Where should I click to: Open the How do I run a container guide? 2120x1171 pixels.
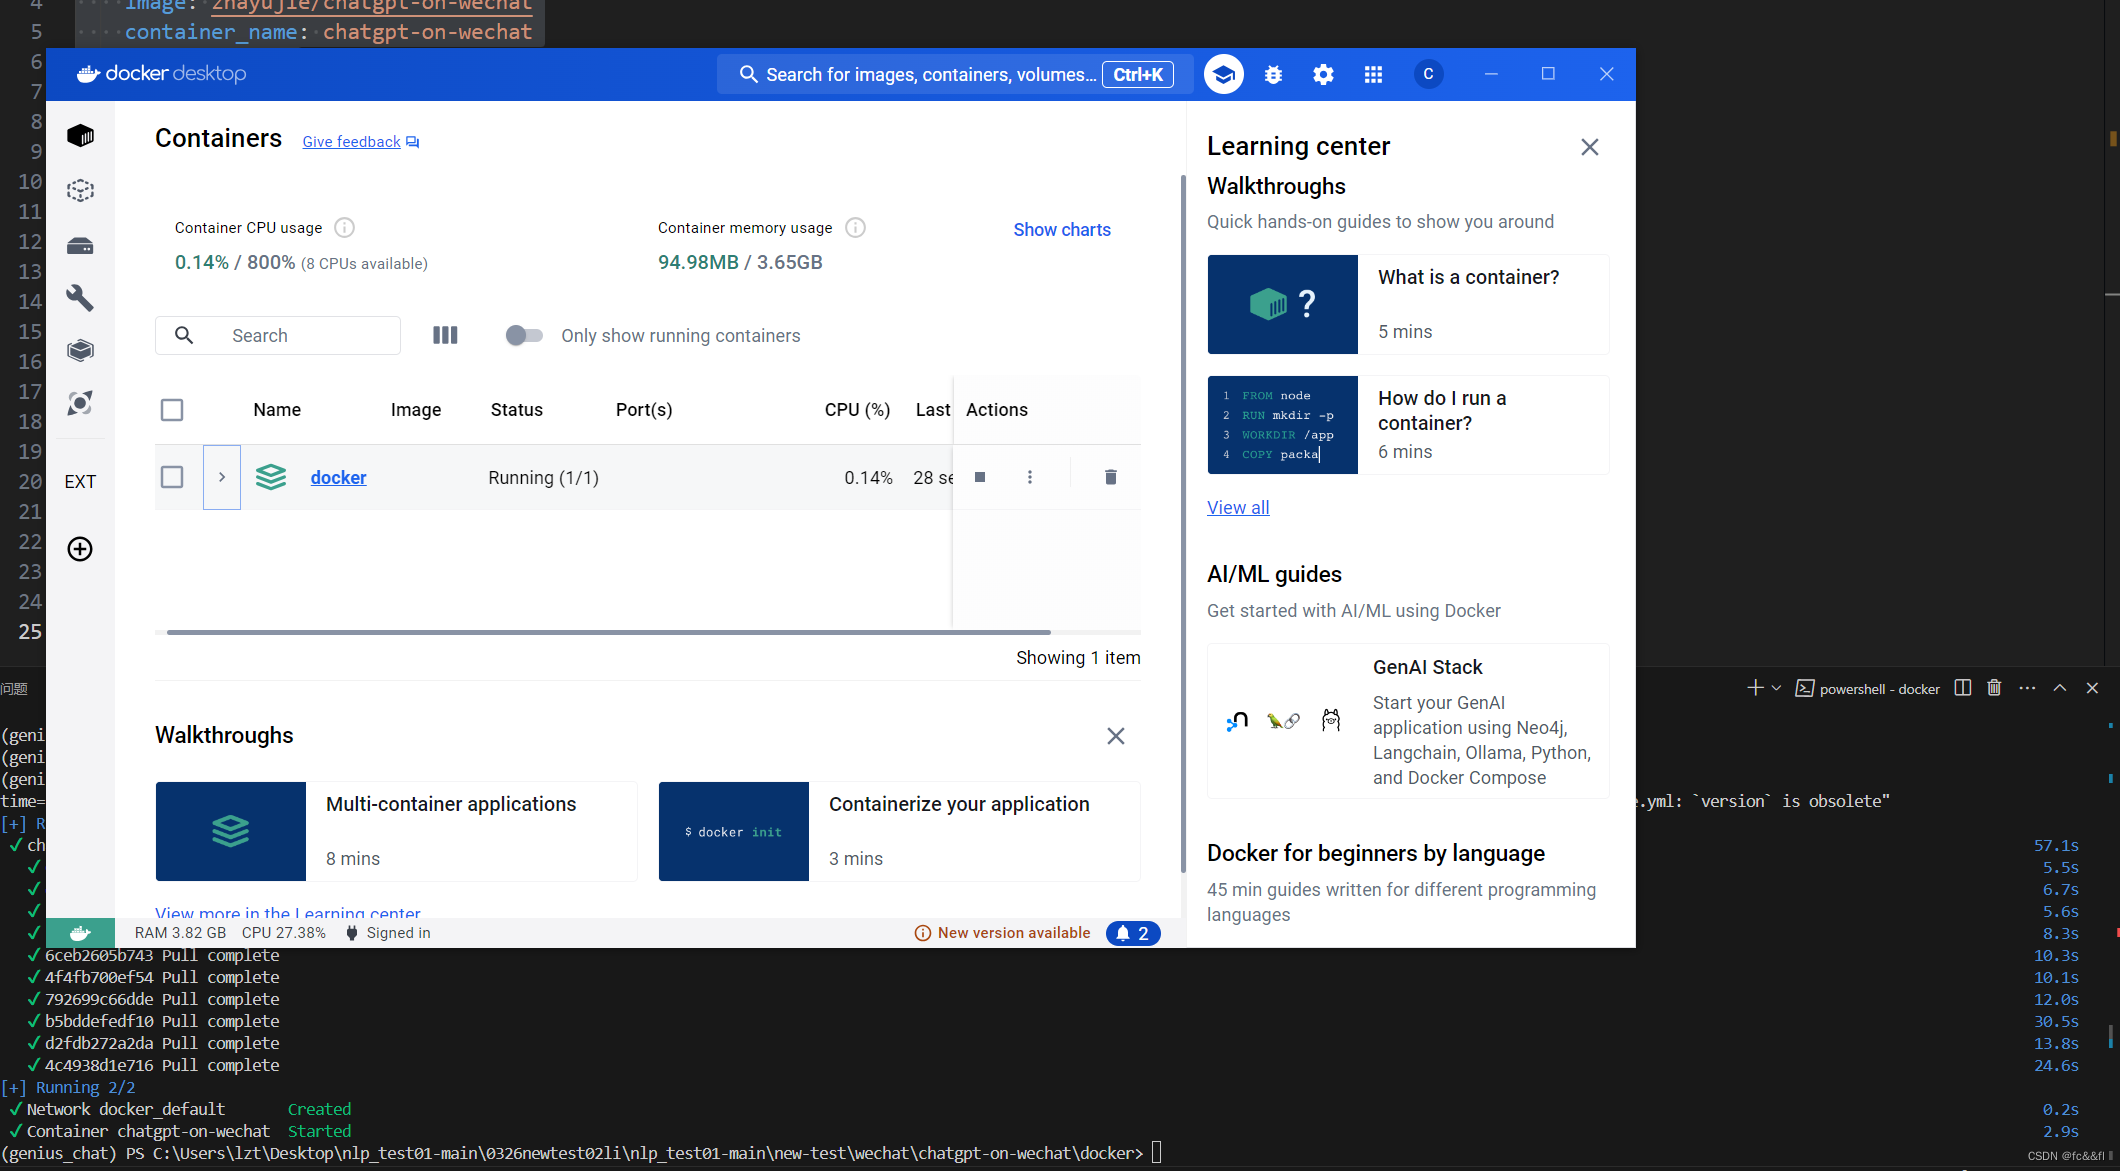pyautogui.click(x=1408, y=425)
